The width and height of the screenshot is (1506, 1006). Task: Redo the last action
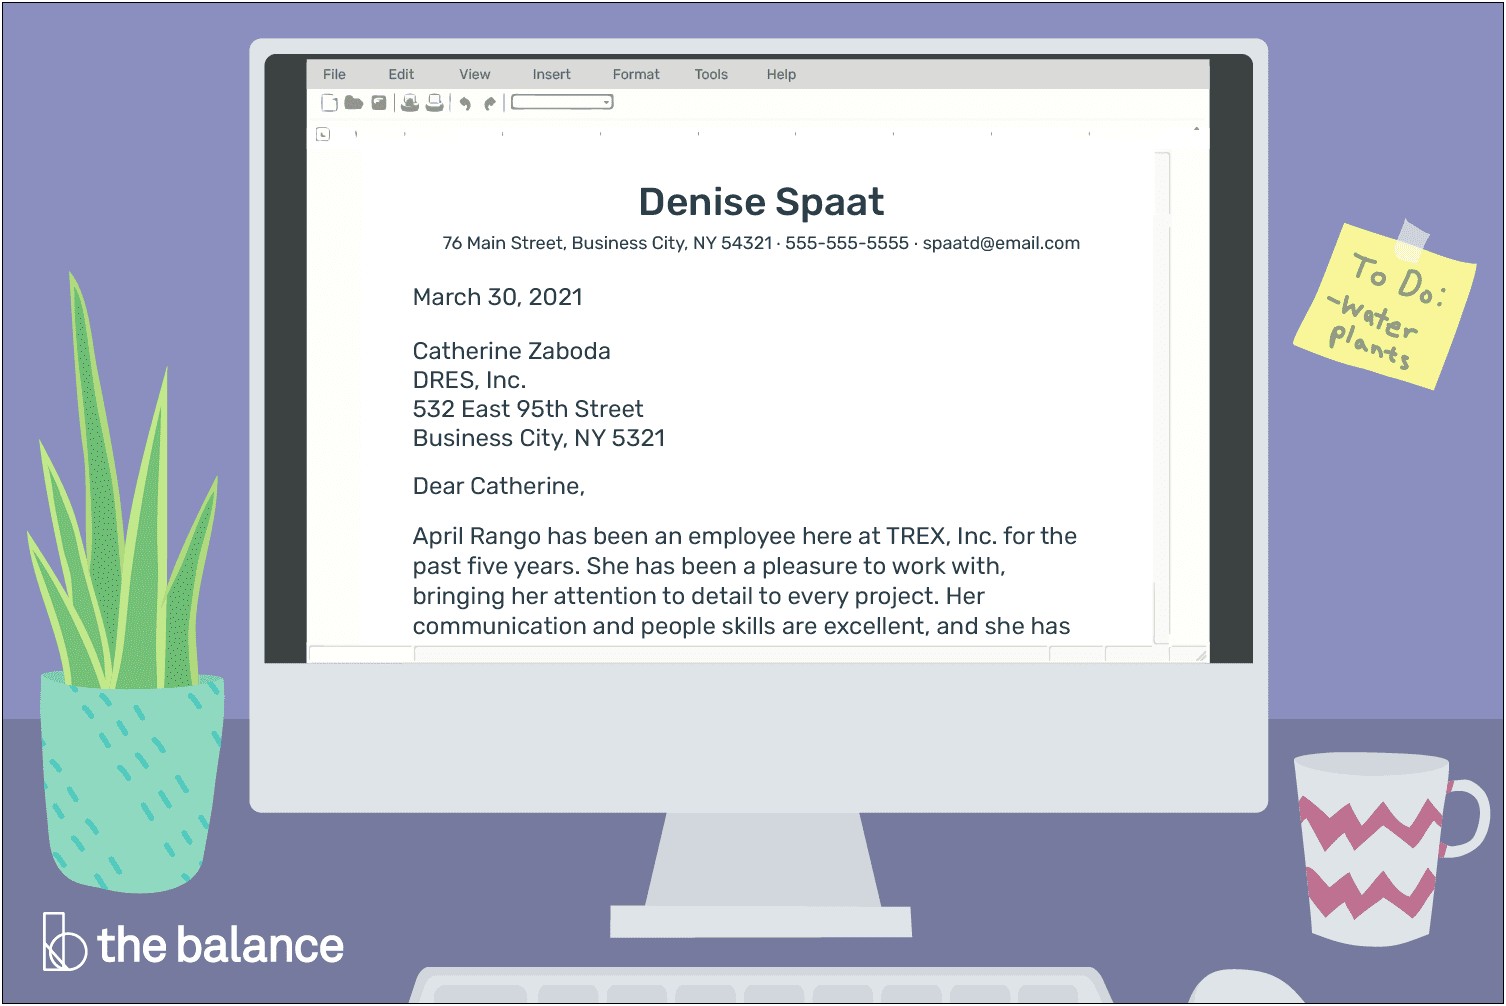pyautogui.click(x=490, y=103)
